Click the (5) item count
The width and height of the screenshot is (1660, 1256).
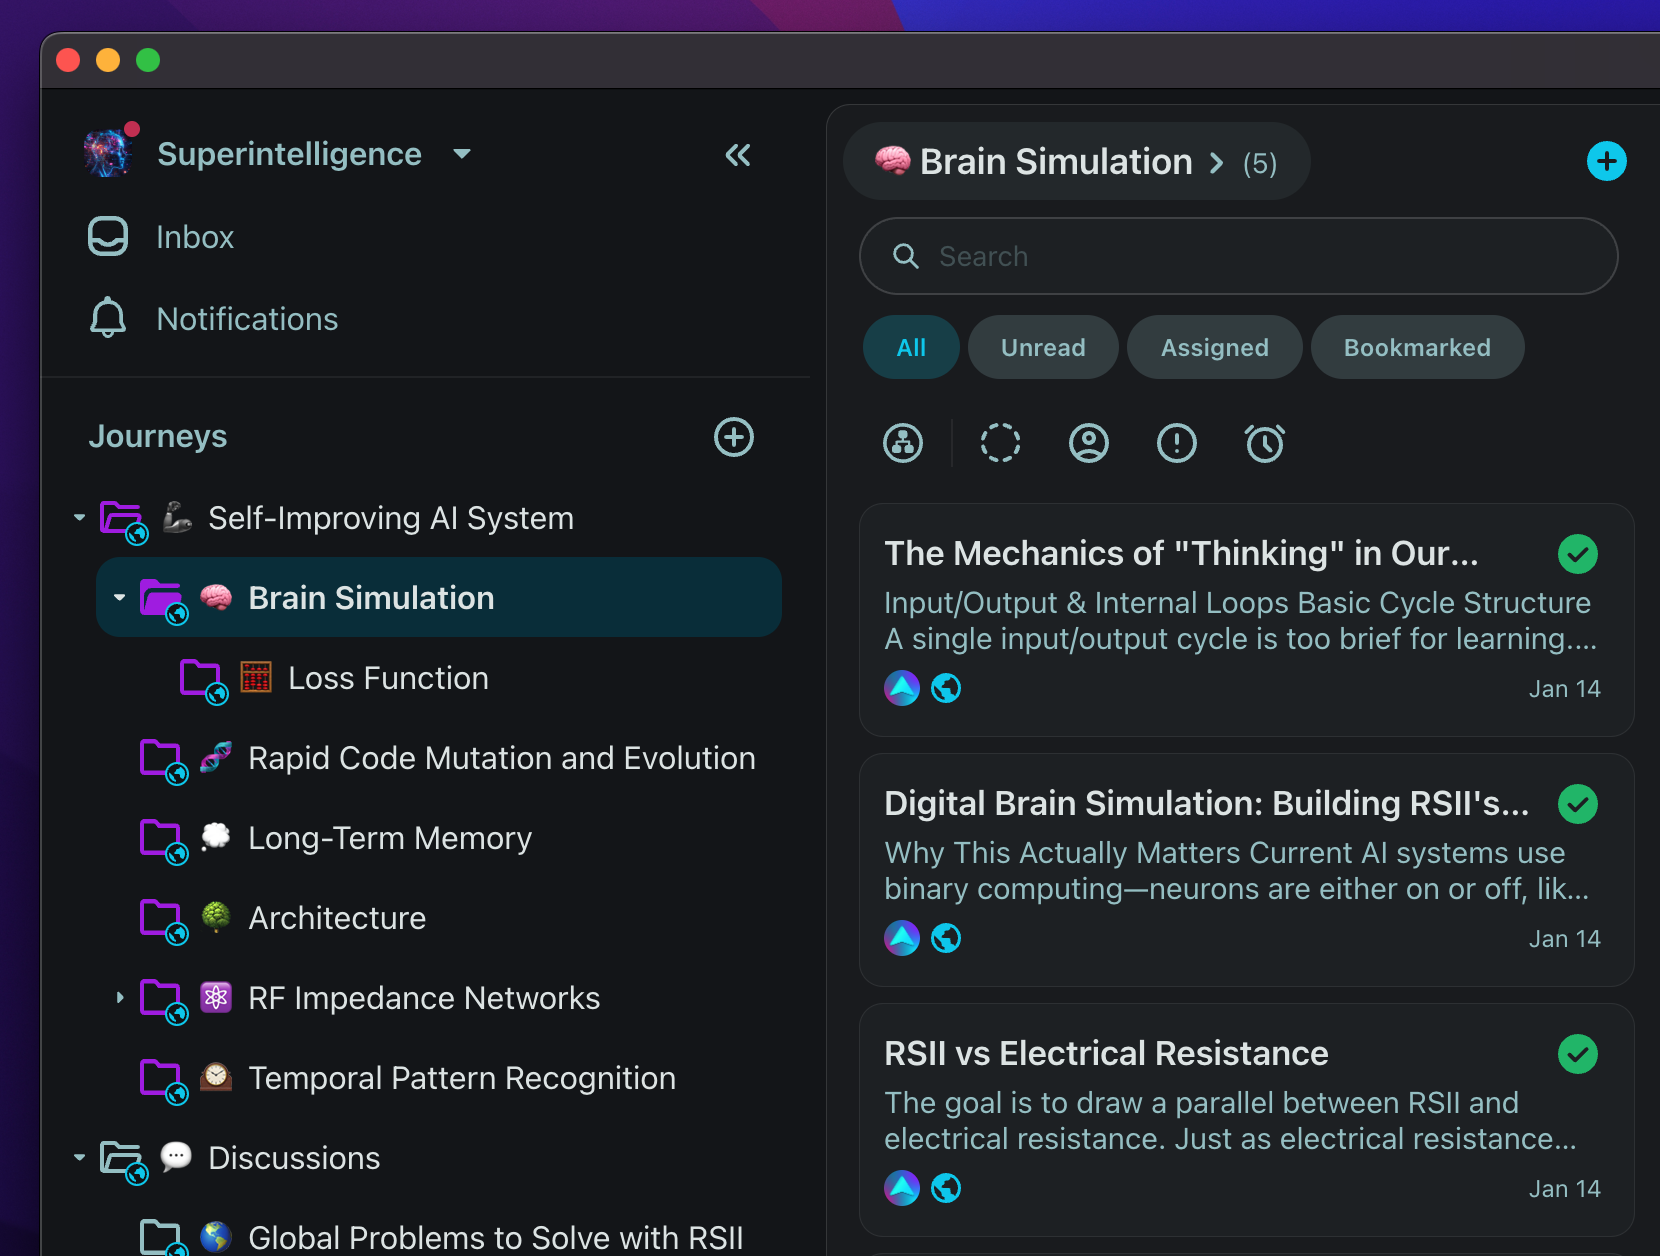(x=1260, y=164)
